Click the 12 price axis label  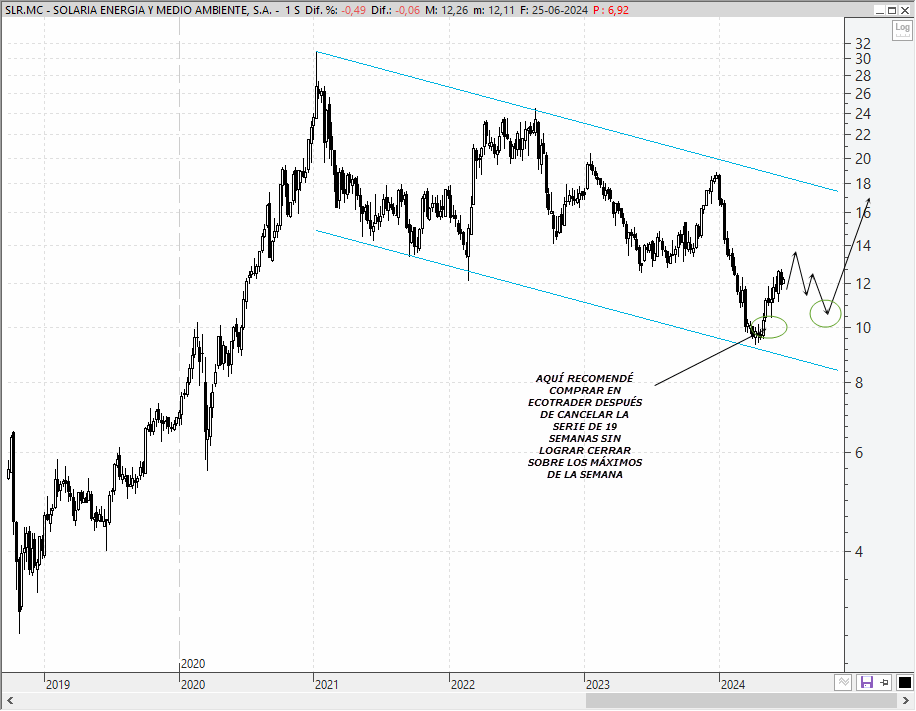click(863, 284)
